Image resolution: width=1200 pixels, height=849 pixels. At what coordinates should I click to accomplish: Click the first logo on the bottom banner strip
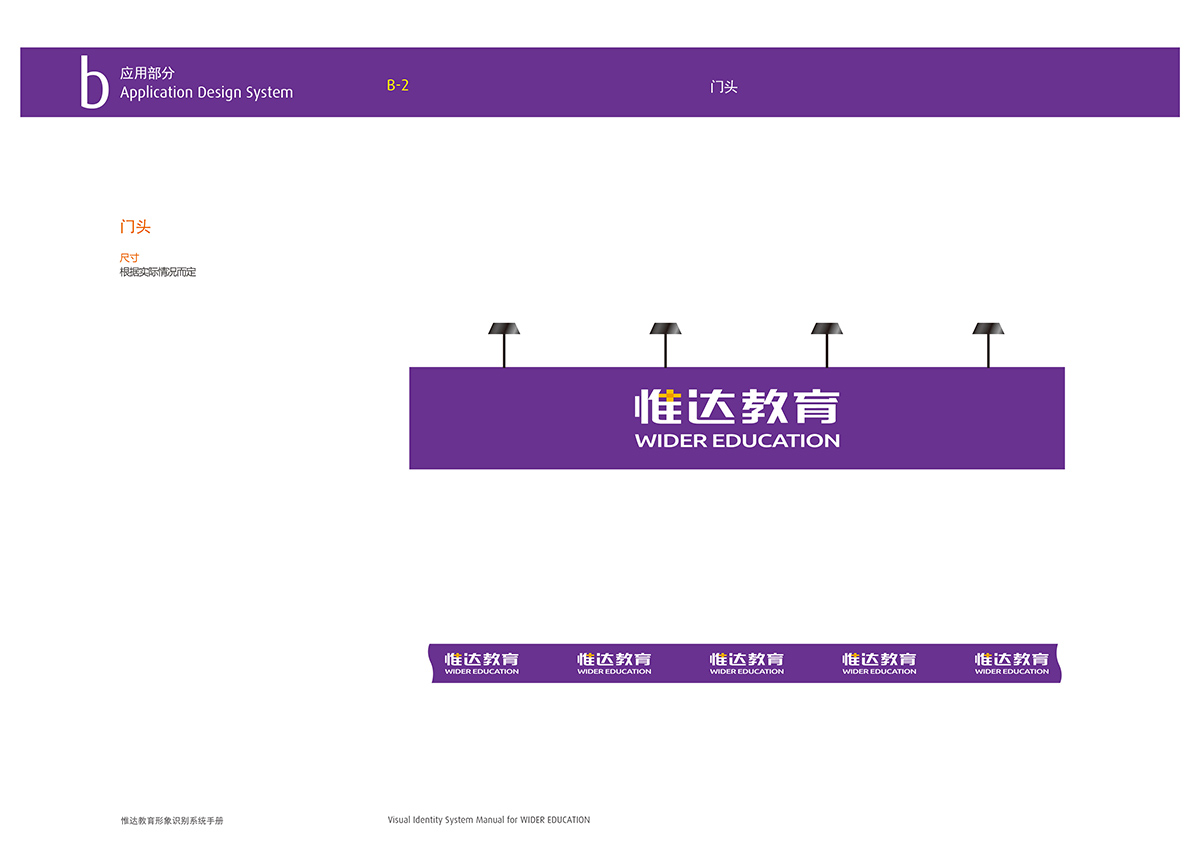coord(482,663)
